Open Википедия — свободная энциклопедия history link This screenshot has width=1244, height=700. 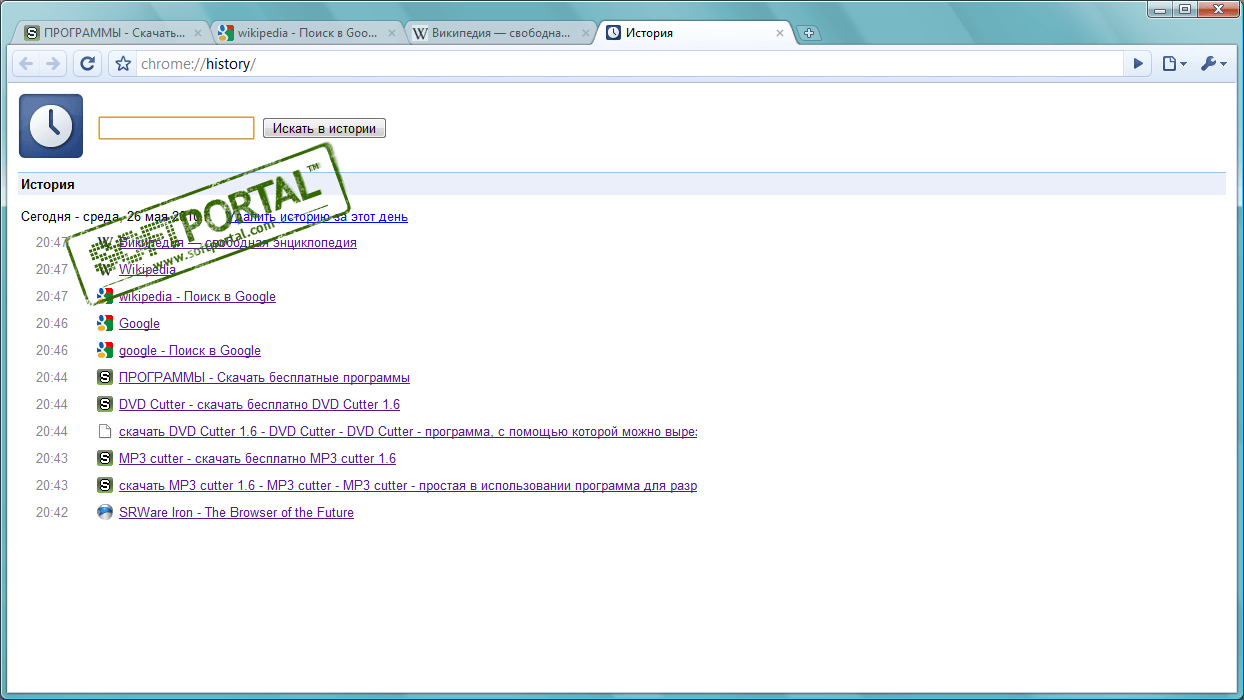click(x=237, y=242)
